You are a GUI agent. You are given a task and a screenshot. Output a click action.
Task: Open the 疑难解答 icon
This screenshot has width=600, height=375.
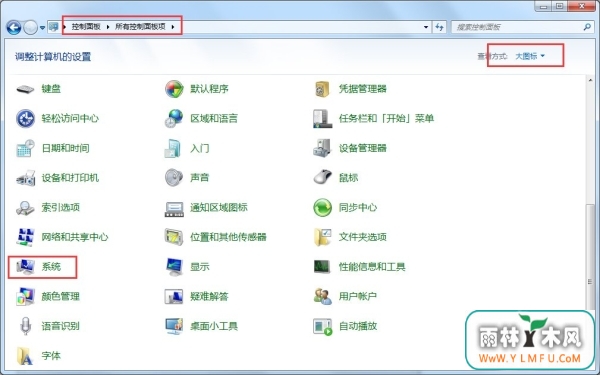[174, 297]
